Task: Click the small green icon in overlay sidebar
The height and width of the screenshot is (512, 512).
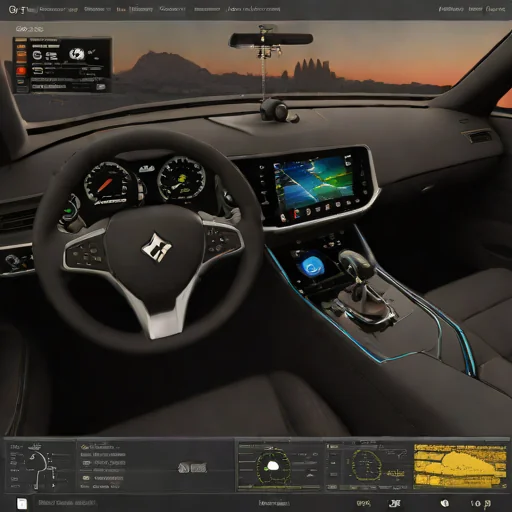Action: tap(21, 81)
